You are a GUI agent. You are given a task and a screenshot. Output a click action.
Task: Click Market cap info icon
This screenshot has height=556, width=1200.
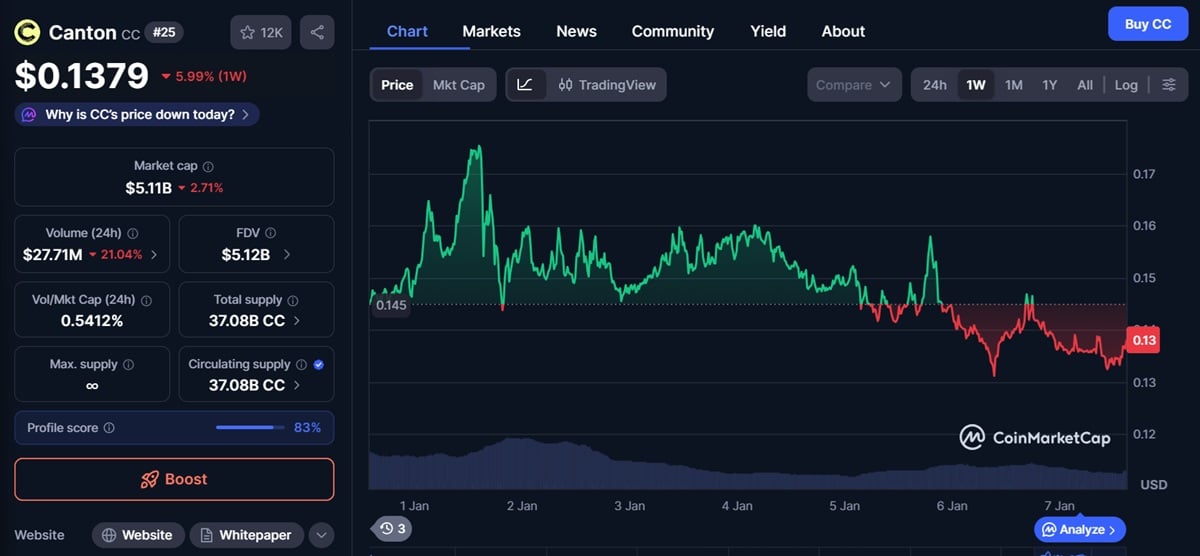point(208,167)
